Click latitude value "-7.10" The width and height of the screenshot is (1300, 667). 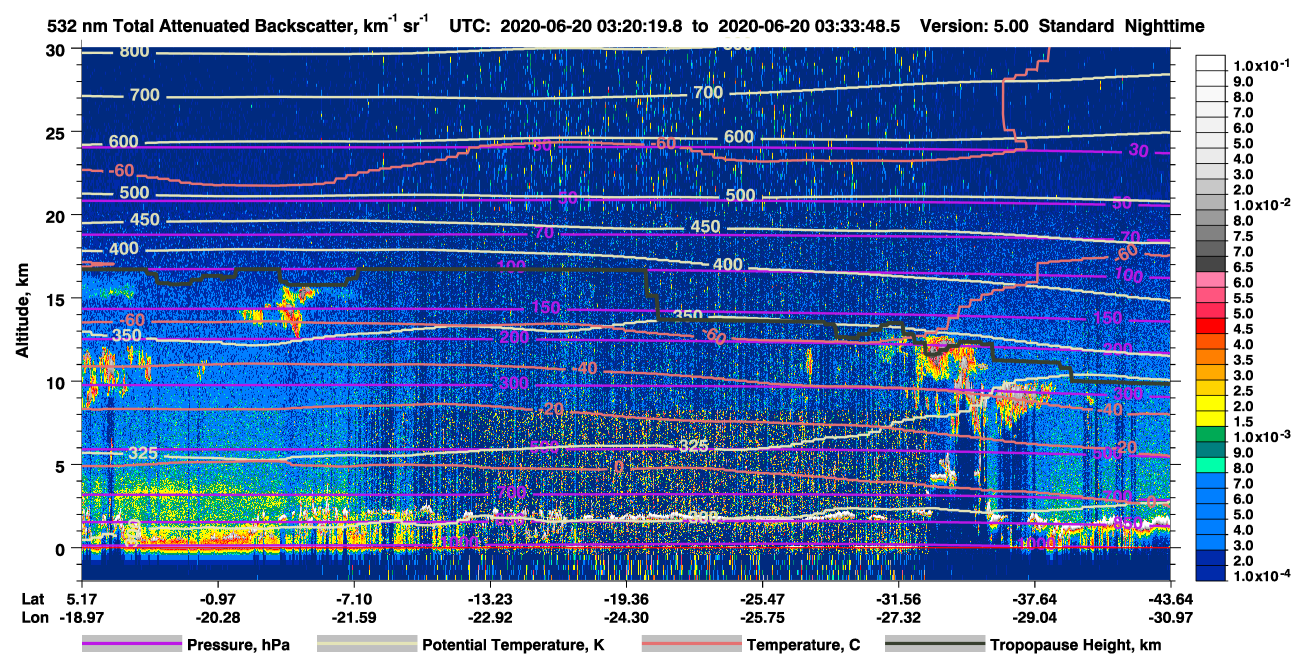[353, 599]
